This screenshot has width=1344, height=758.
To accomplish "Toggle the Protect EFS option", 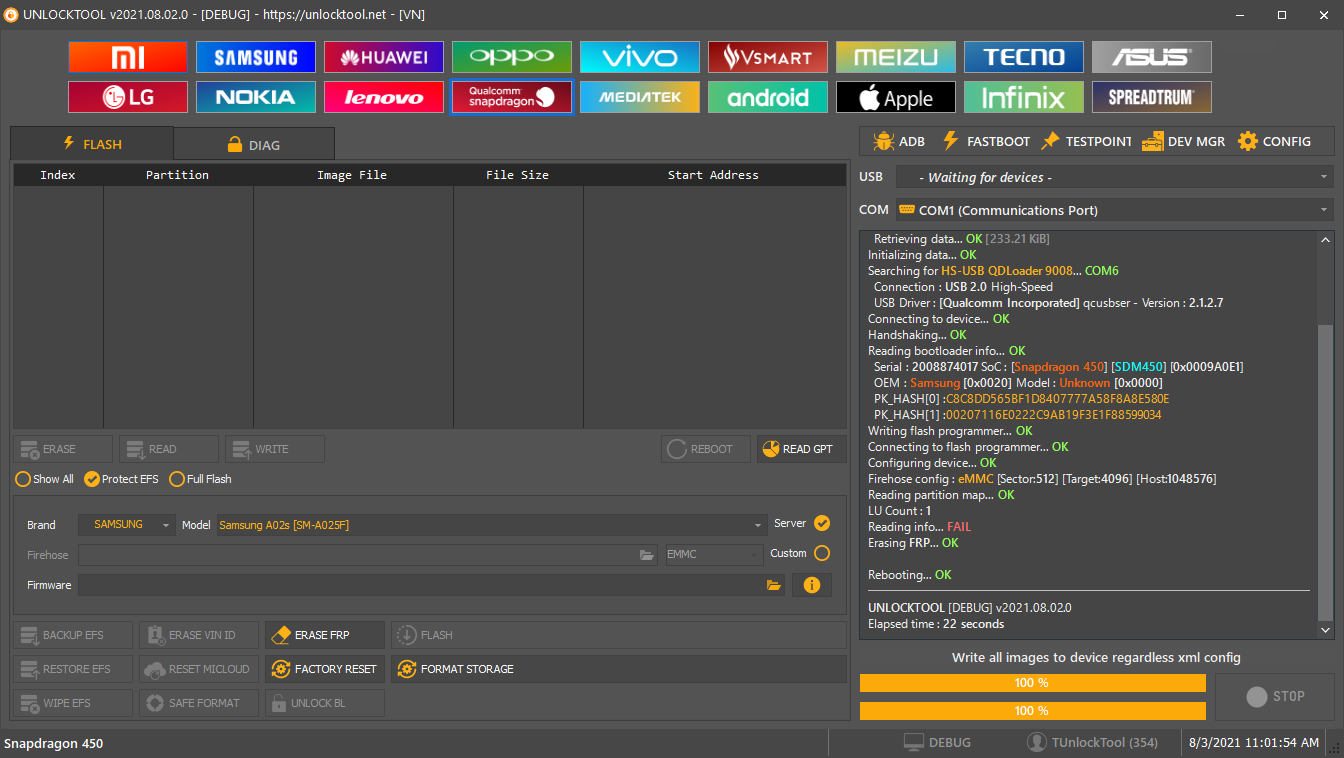I will point(122,479).
